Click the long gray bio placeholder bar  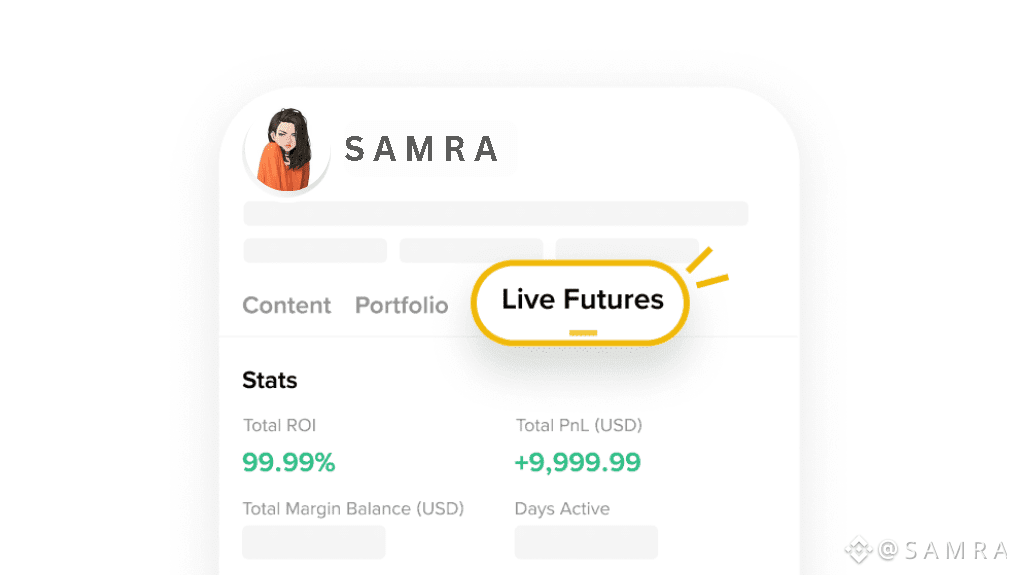(x=496, y=213)
